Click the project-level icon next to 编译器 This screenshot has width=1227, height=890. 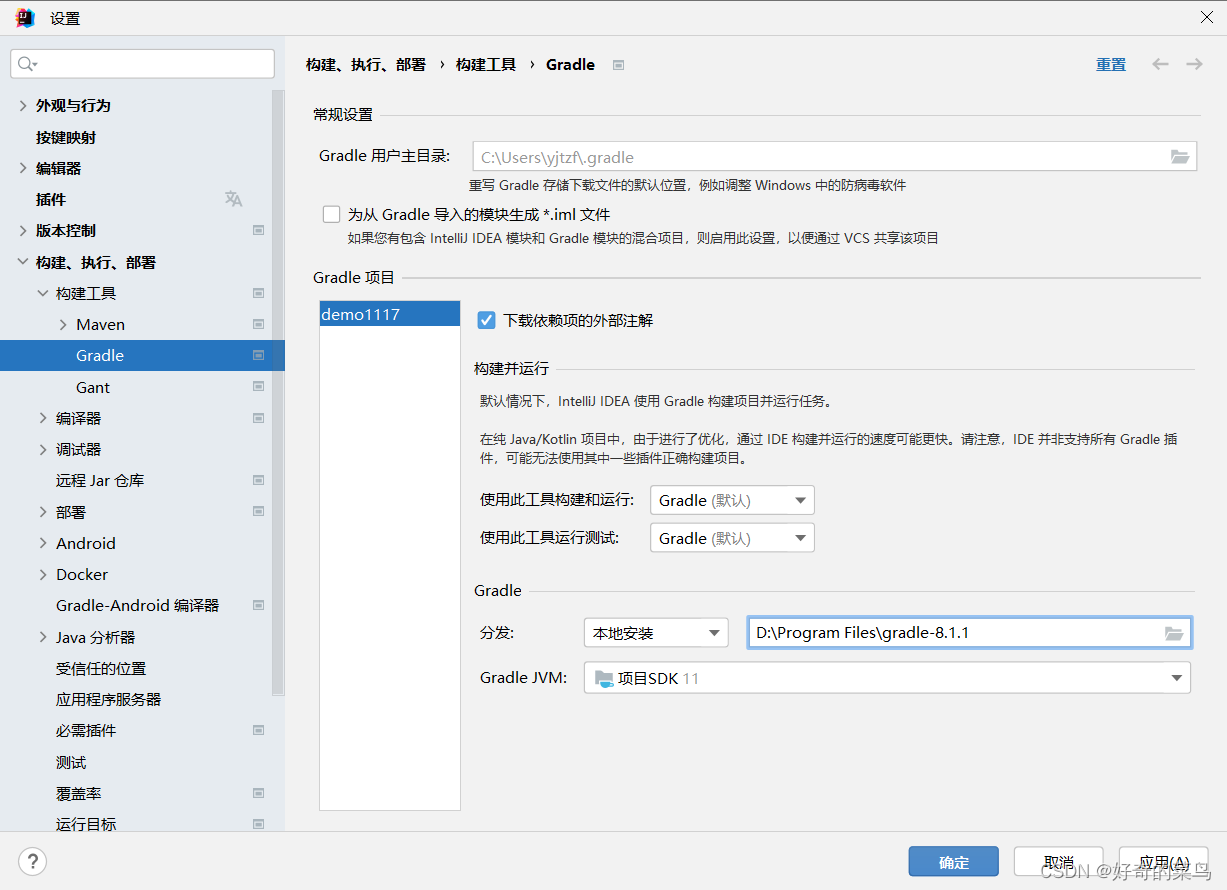(x=258, y=418)
